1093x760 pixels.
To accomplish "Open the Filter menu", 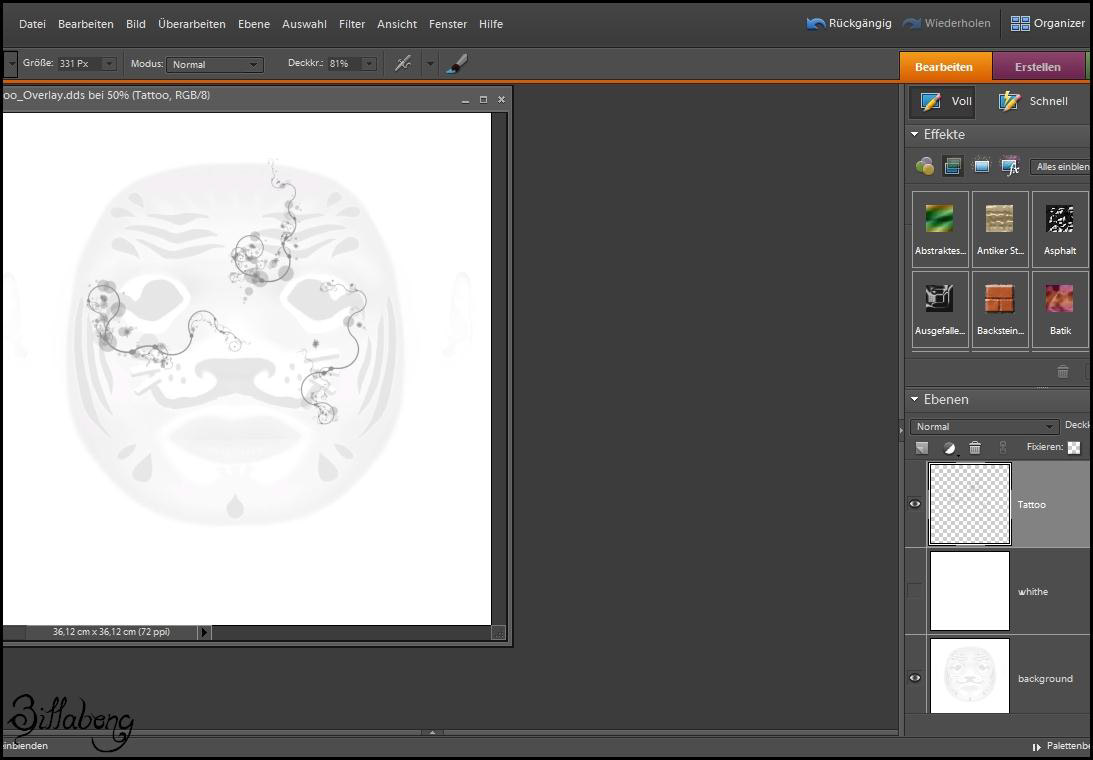I will pyautogui.click(x=352, y=24).
